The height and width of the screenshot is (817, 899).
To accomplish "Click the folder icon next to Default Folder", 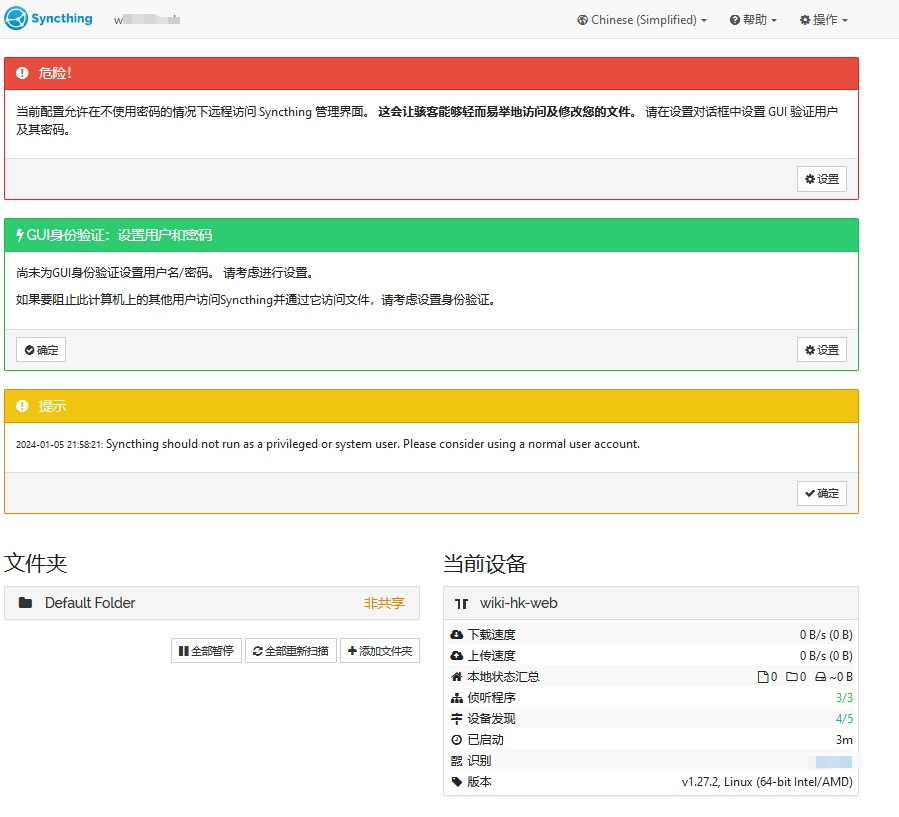I will pos(25,603).
